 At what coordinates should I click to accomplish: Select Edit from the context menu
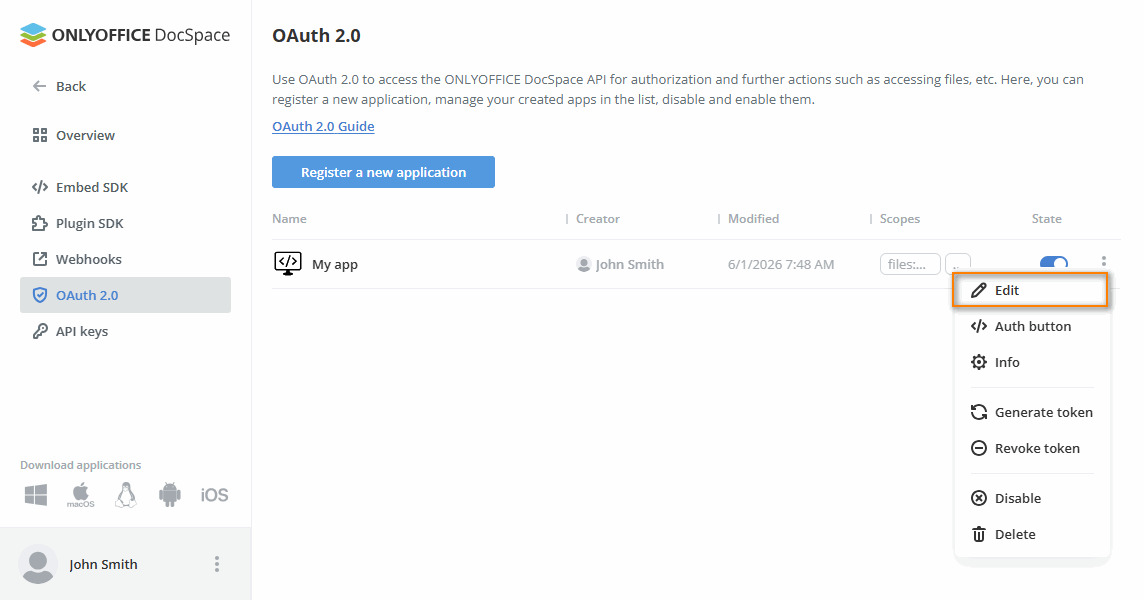click(x=1031, y=291)
